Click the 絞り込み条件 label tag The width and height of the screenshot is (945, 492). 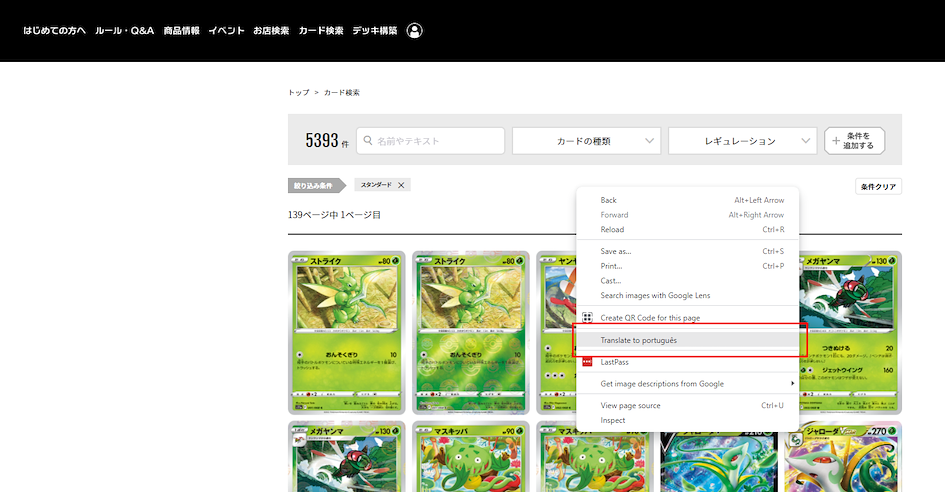(x=315, y=186)
